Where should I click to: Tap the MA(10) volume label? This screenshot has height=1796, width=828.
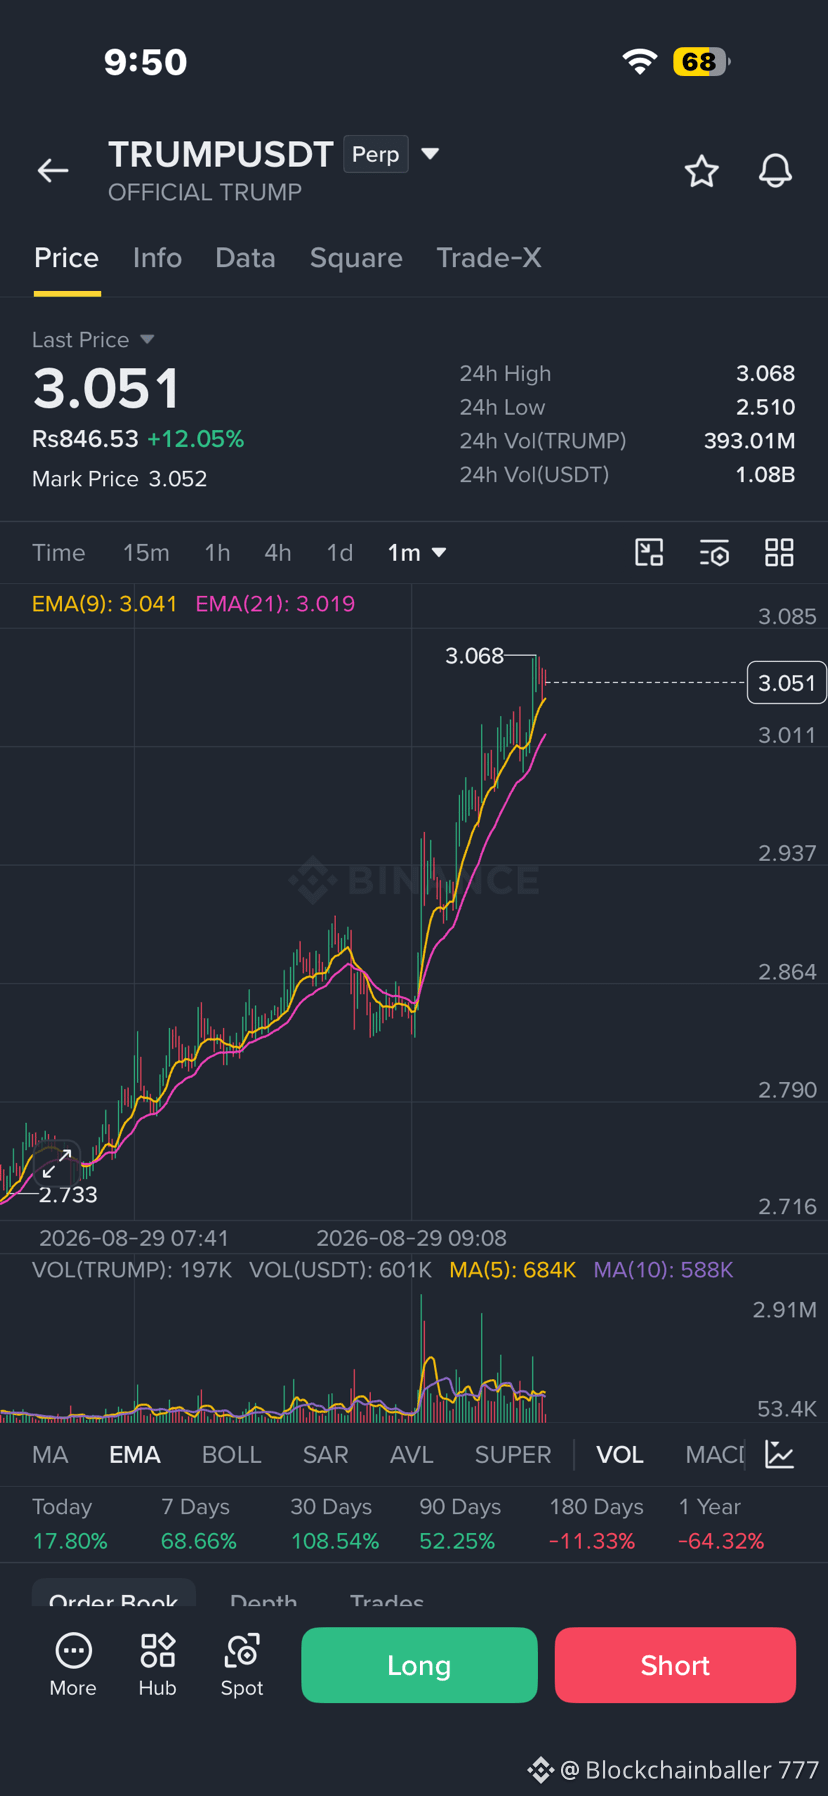tap(663, 1270)
